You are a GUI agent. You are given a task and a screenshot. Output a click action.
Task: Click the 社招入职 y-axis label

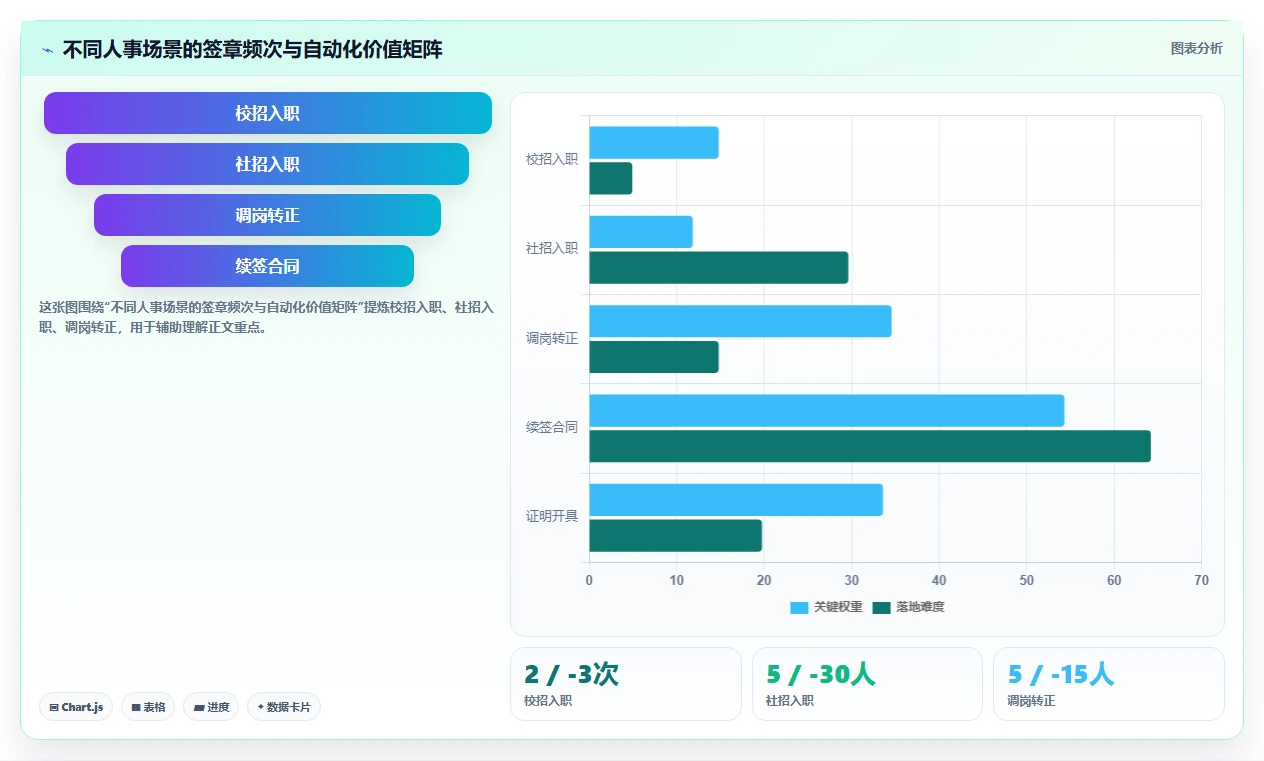coord(552,248)
